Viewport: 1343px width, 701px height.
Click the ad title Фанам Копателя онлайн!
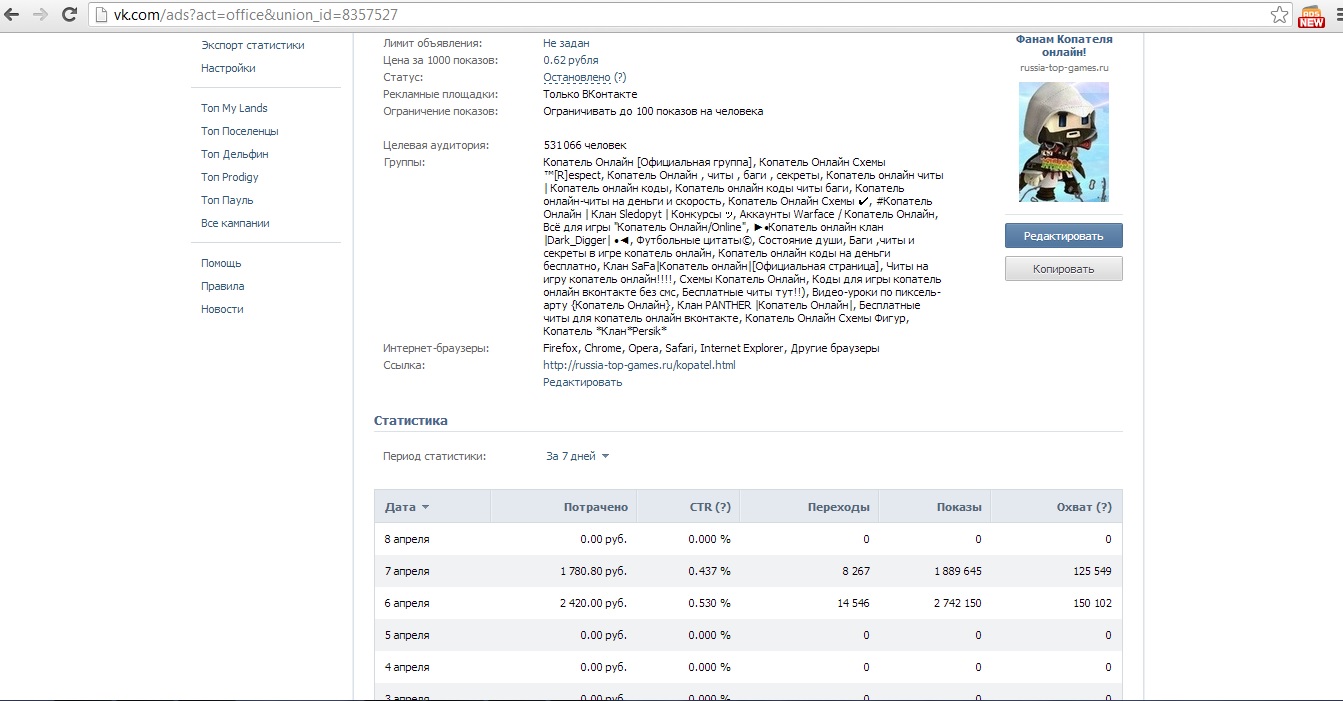pyautogui.click(x=1063, y=45)
